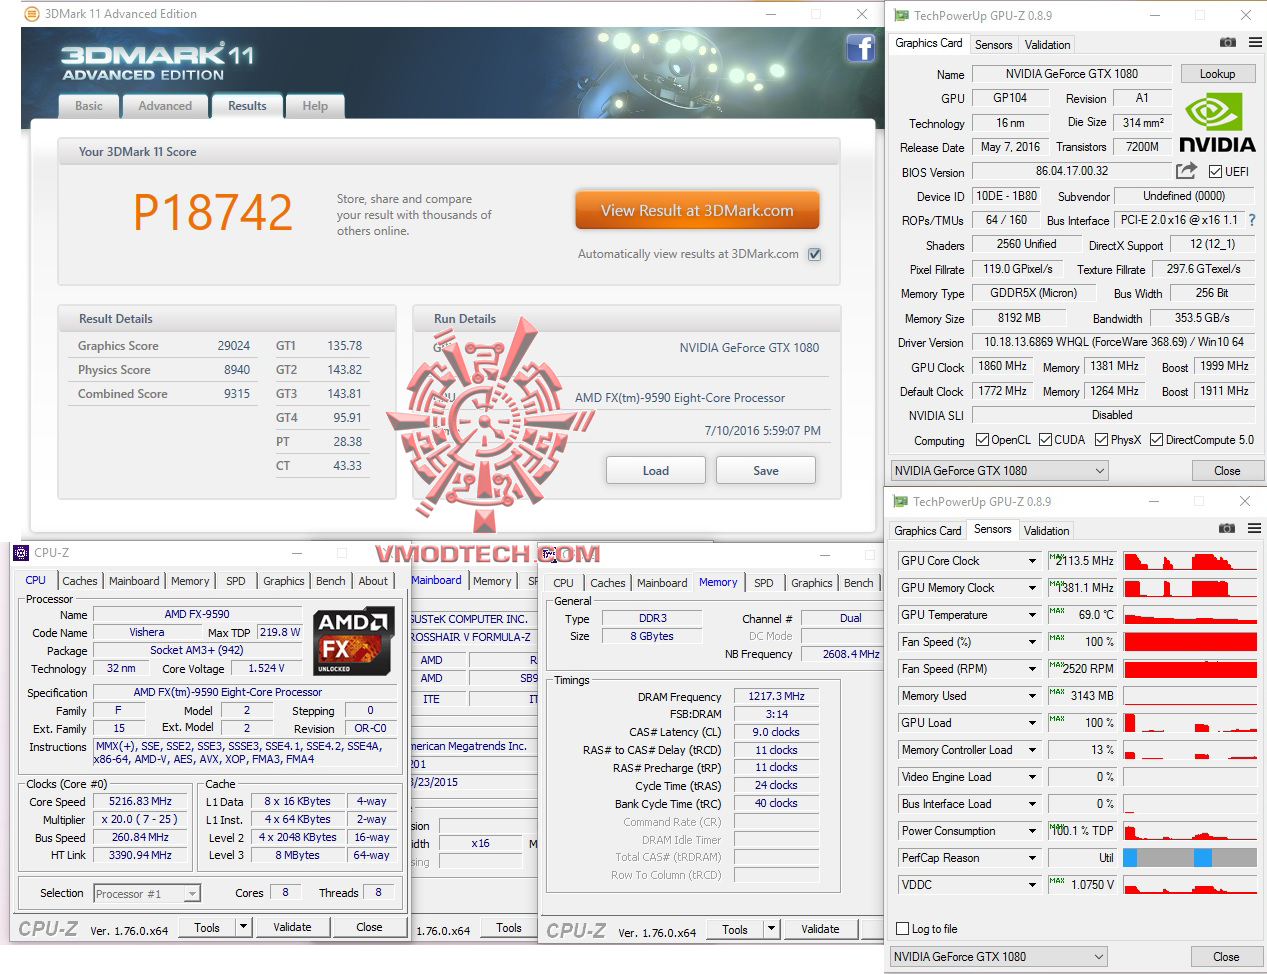Expand the VDDC sensor dropdown

pos(1032,885)
